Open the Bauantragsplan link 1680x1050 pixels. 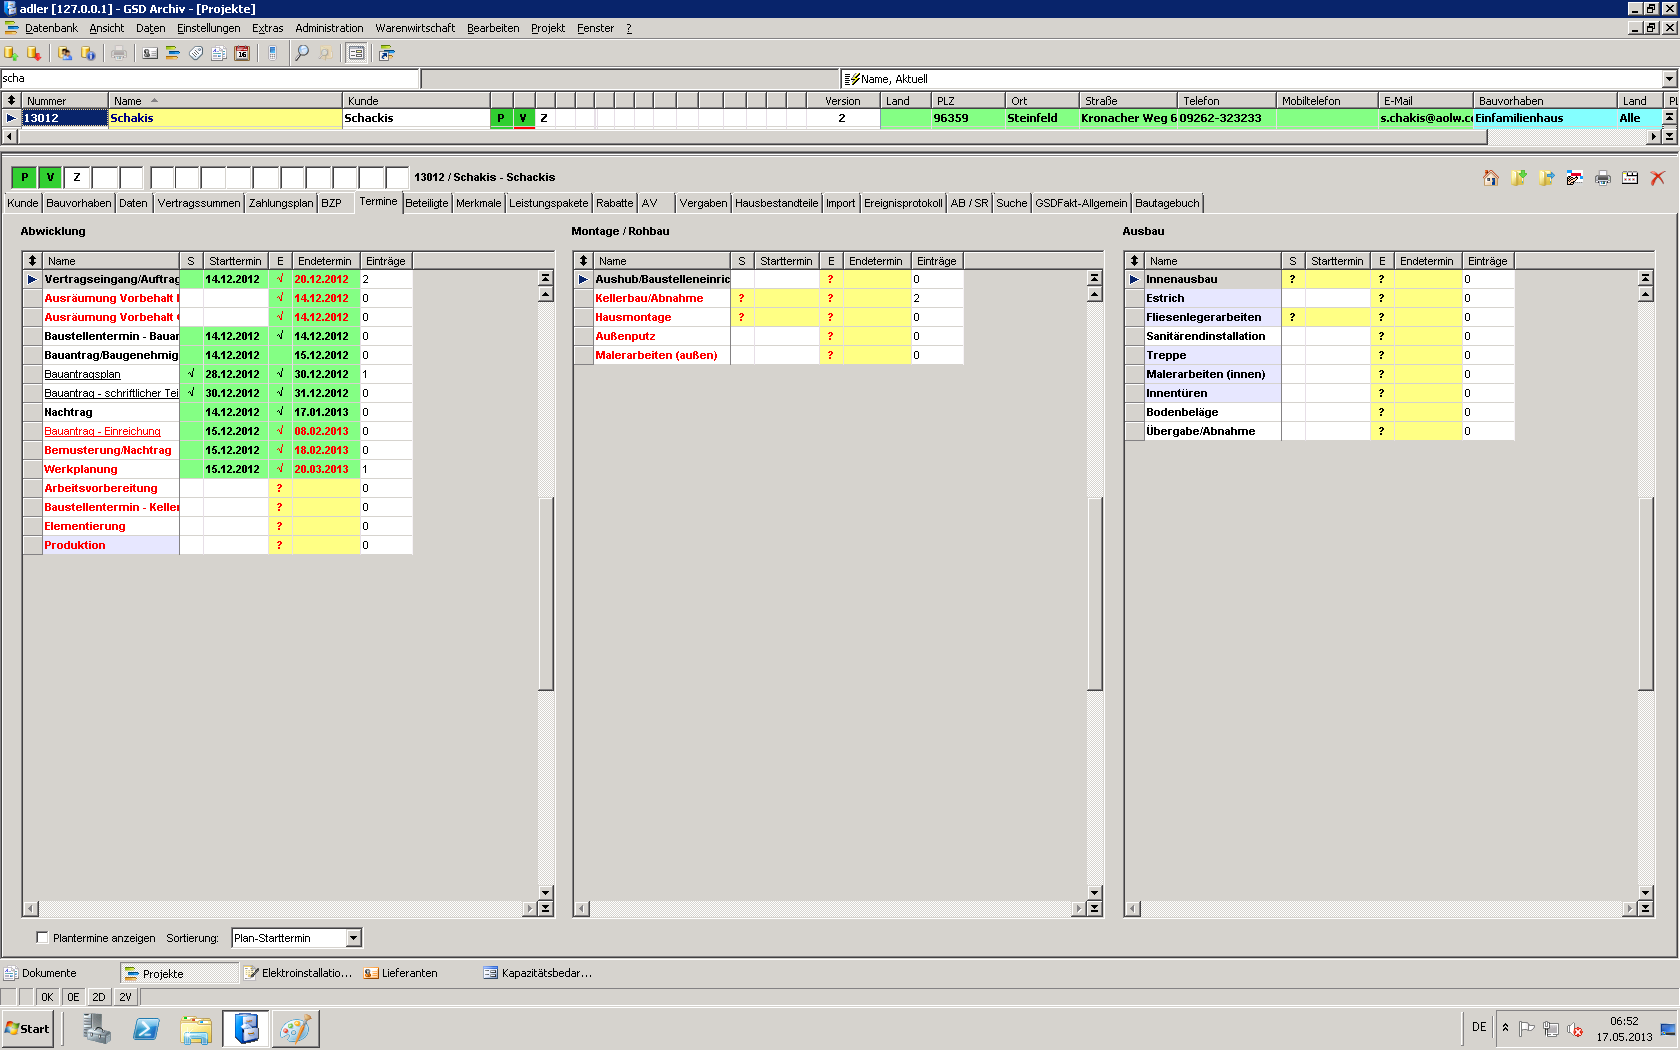coord(82,374)
